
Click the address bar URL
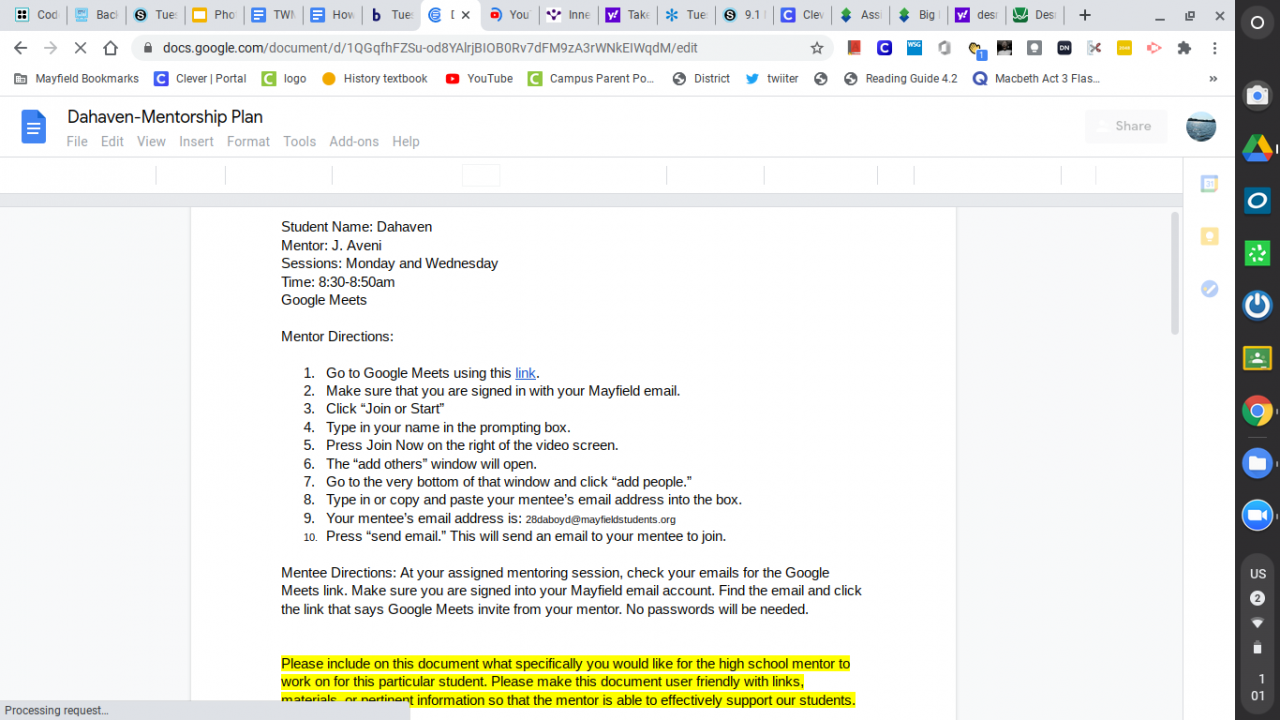coord(430,48)
